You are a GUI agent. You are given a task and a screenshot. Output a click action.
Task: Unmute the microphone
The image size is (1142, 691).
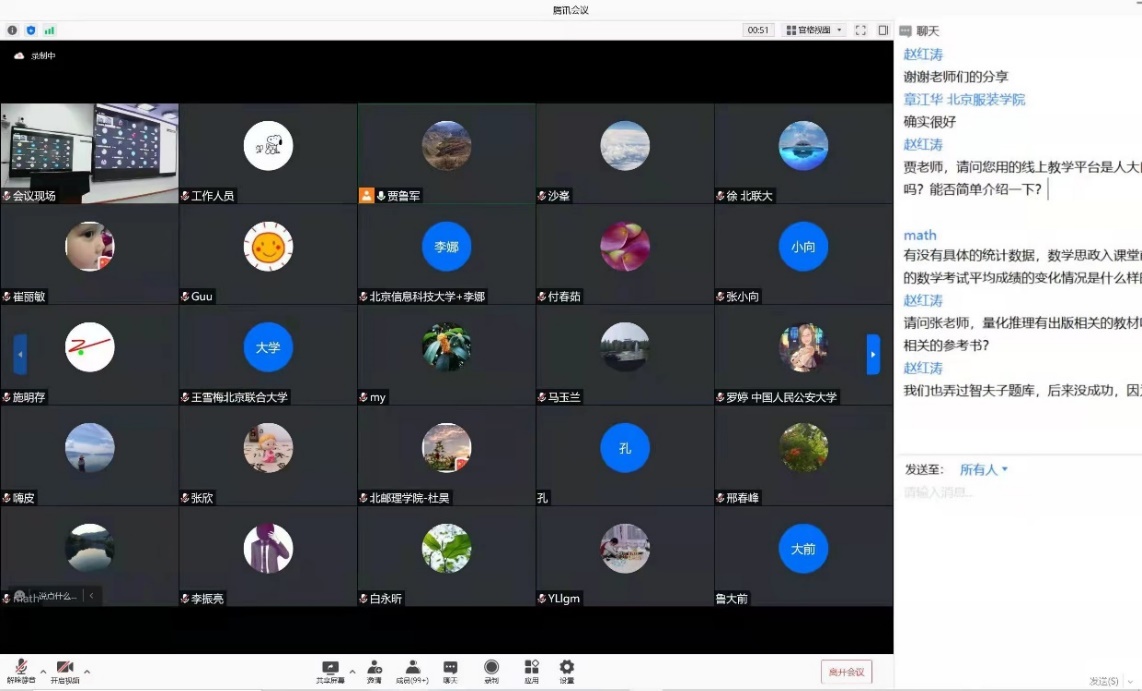21,668
